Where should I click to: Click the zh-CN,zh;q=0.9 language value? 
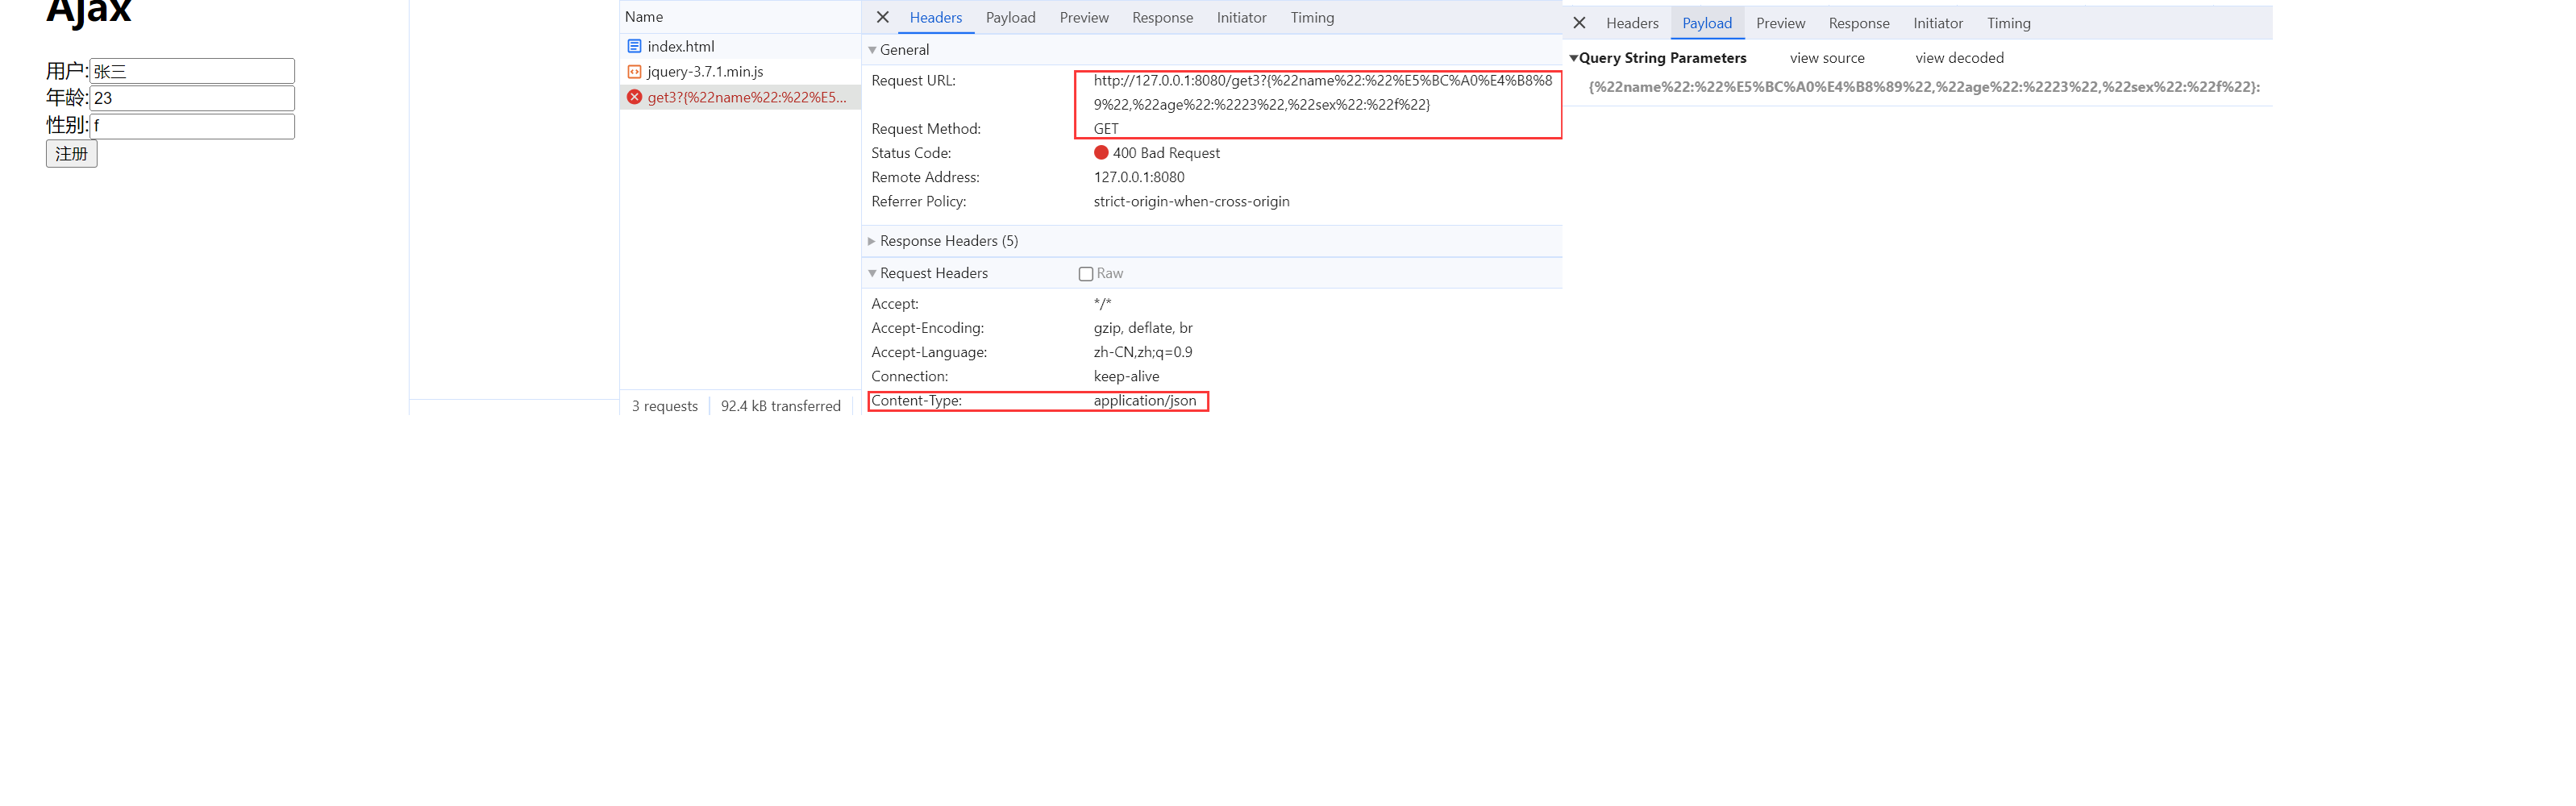click(1143, 352)
